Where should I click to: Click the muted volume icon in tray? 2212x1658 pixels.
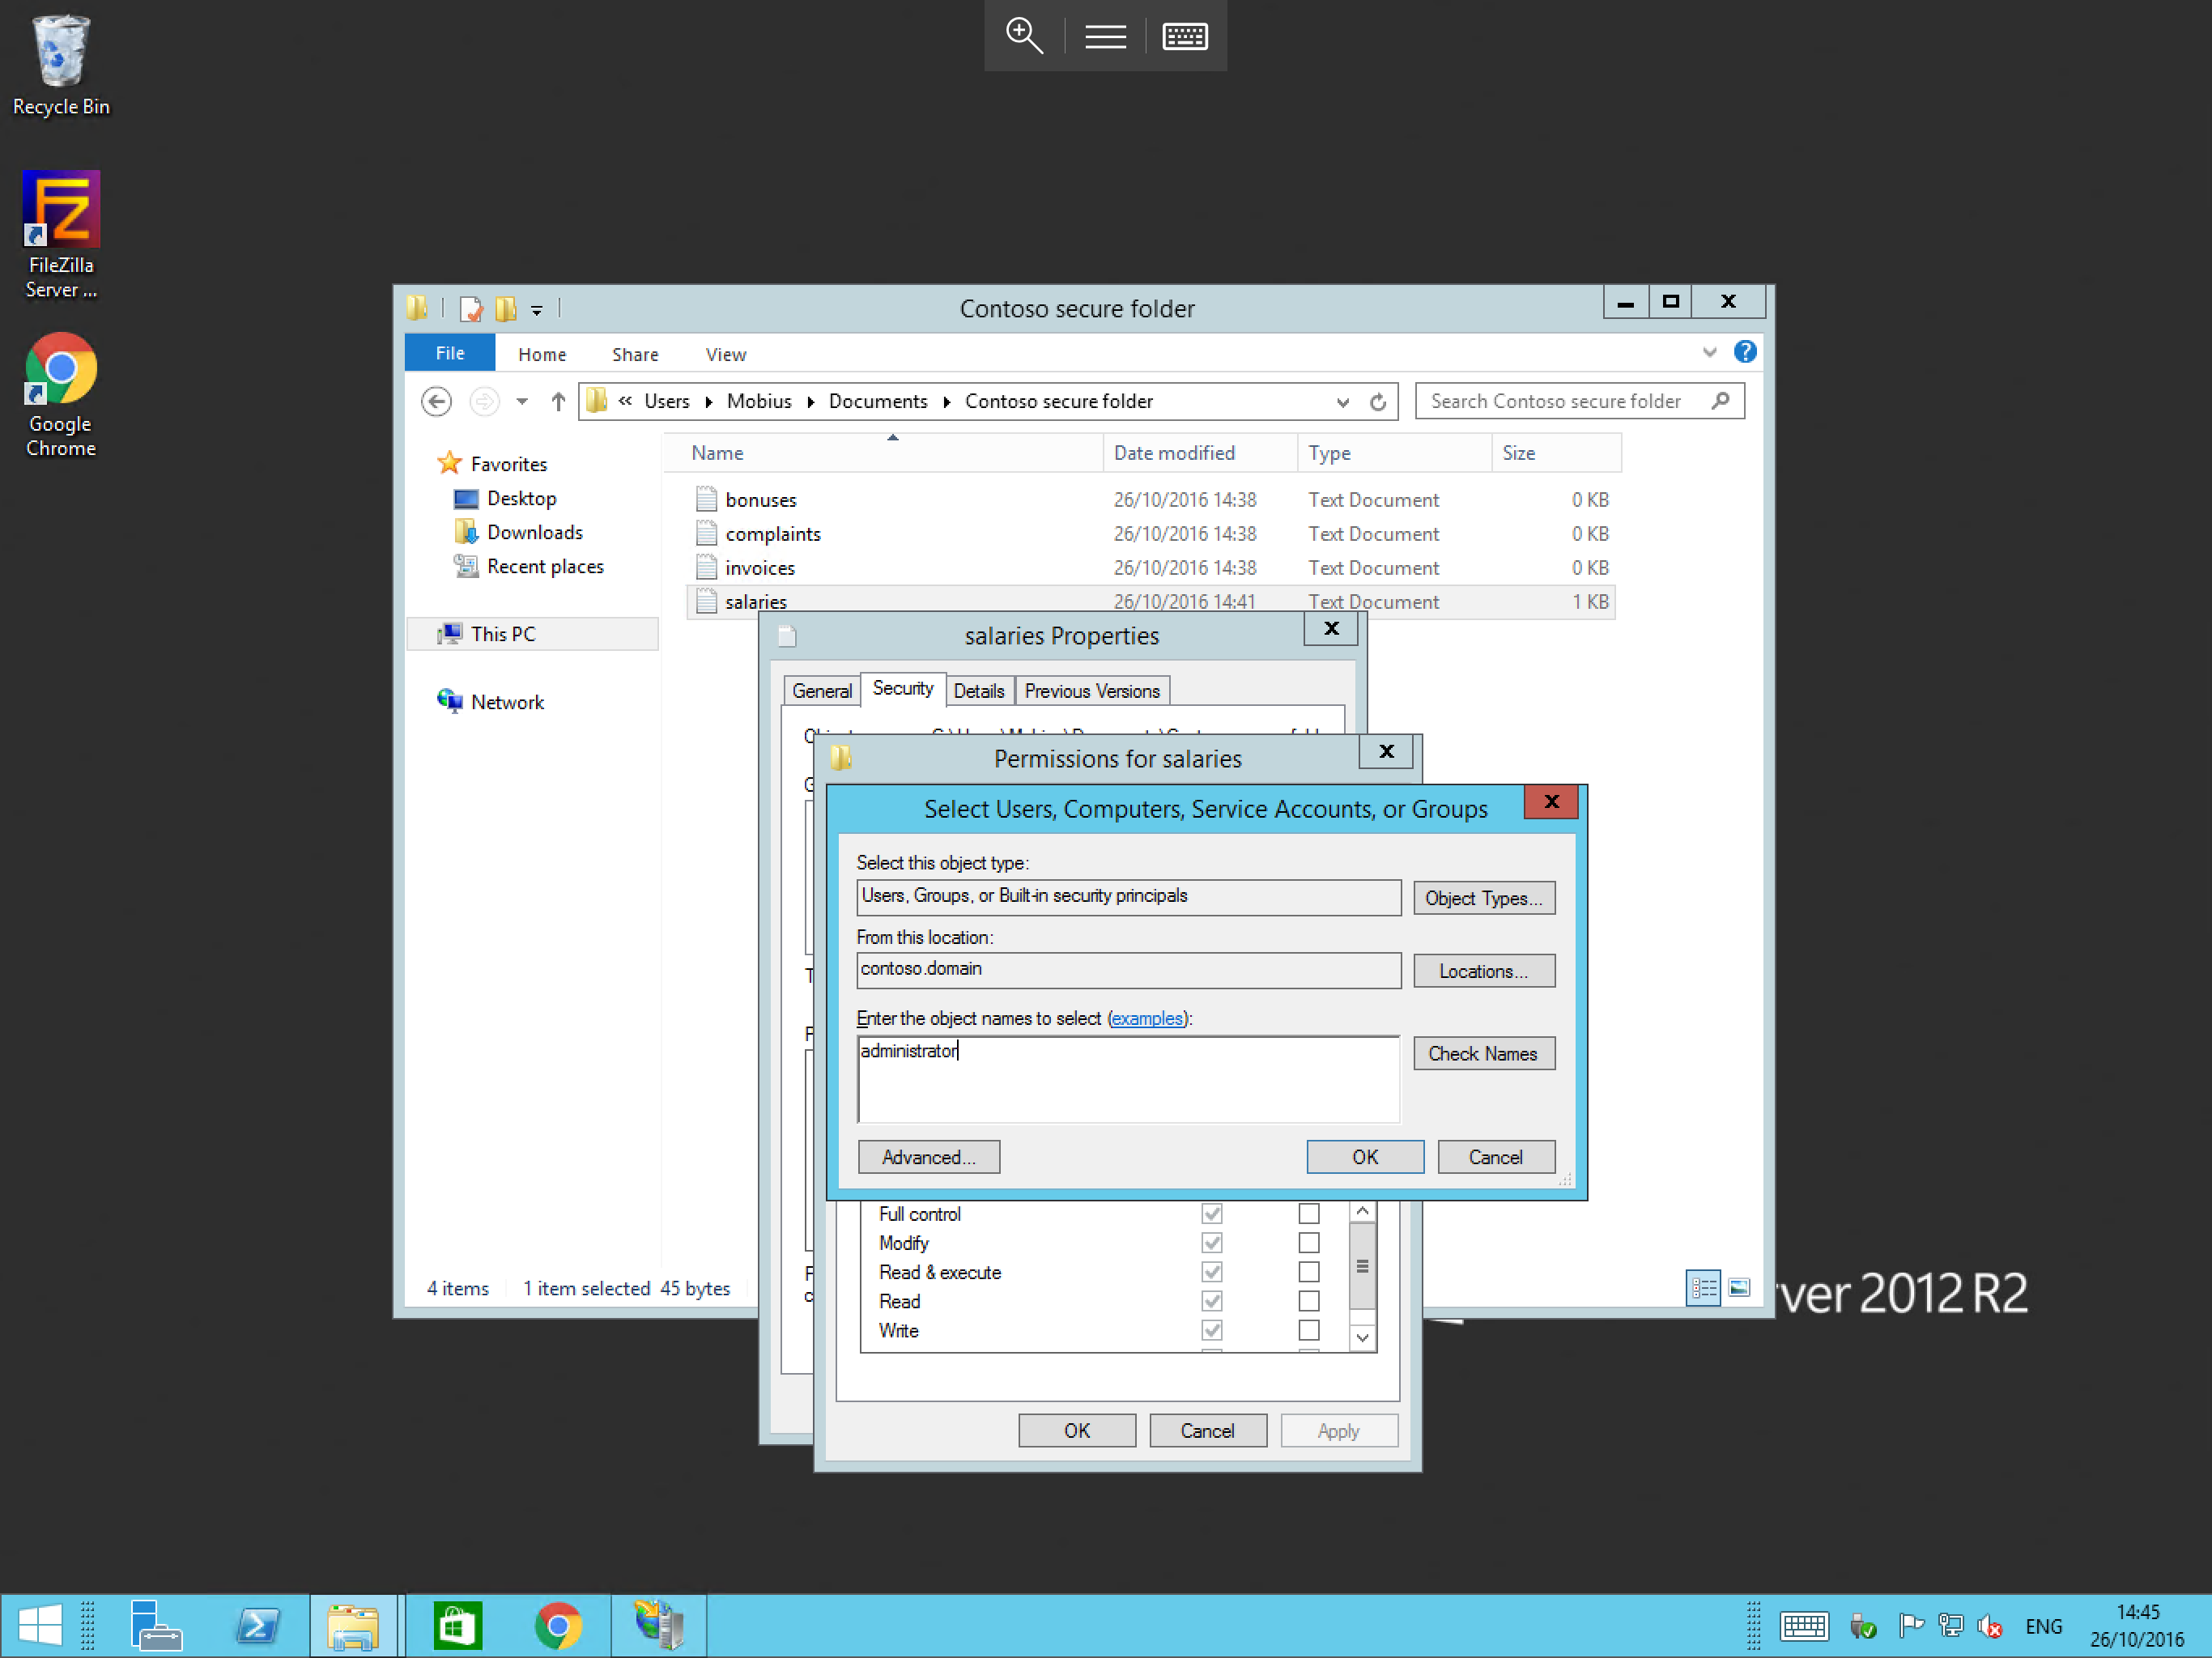tap(1989, 1626)
